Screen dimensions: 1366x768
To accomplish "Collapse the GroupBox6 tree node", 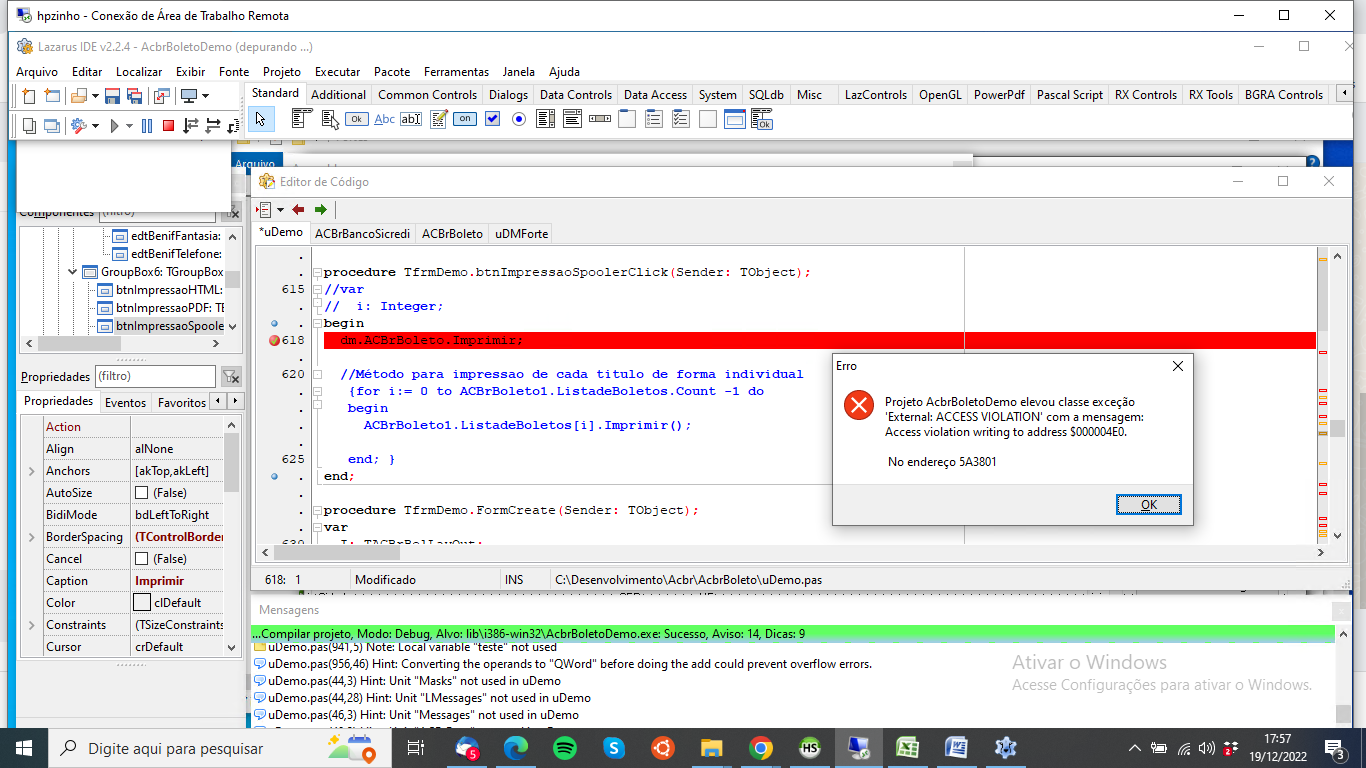I will [x=73, y=272].
